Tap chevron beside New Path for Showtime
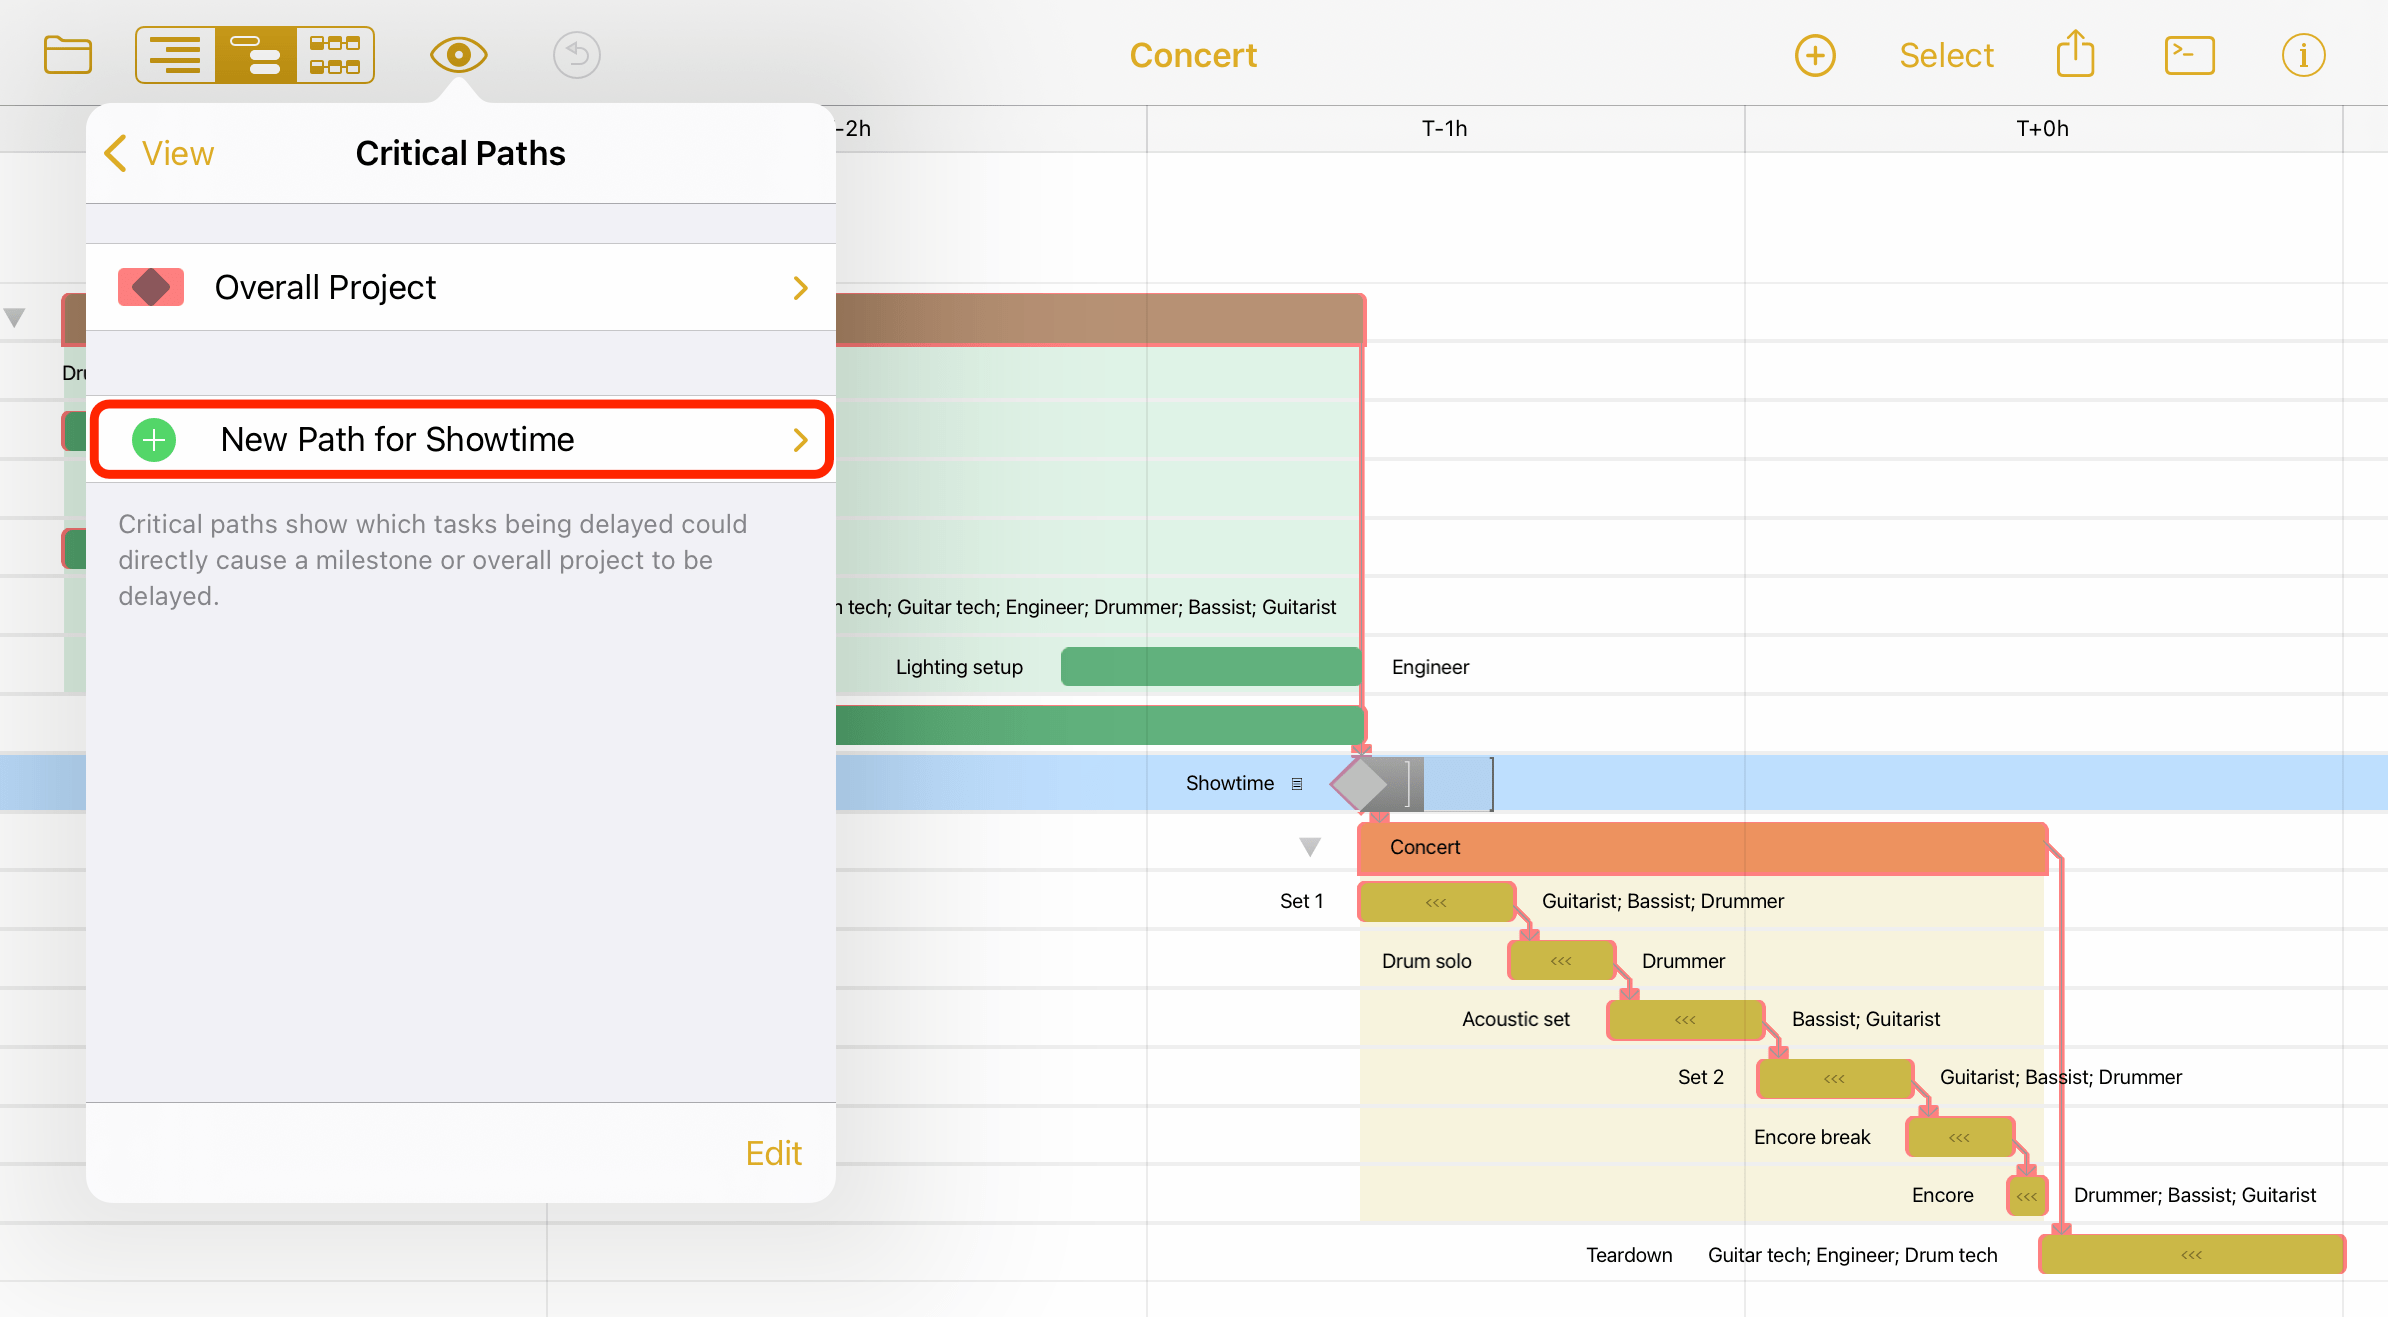 click(x=800, y=440)
